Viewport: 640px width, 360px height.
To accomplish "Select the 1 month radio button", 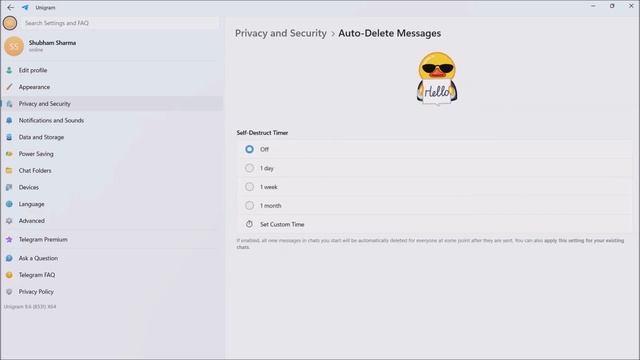I will (249, 206).
